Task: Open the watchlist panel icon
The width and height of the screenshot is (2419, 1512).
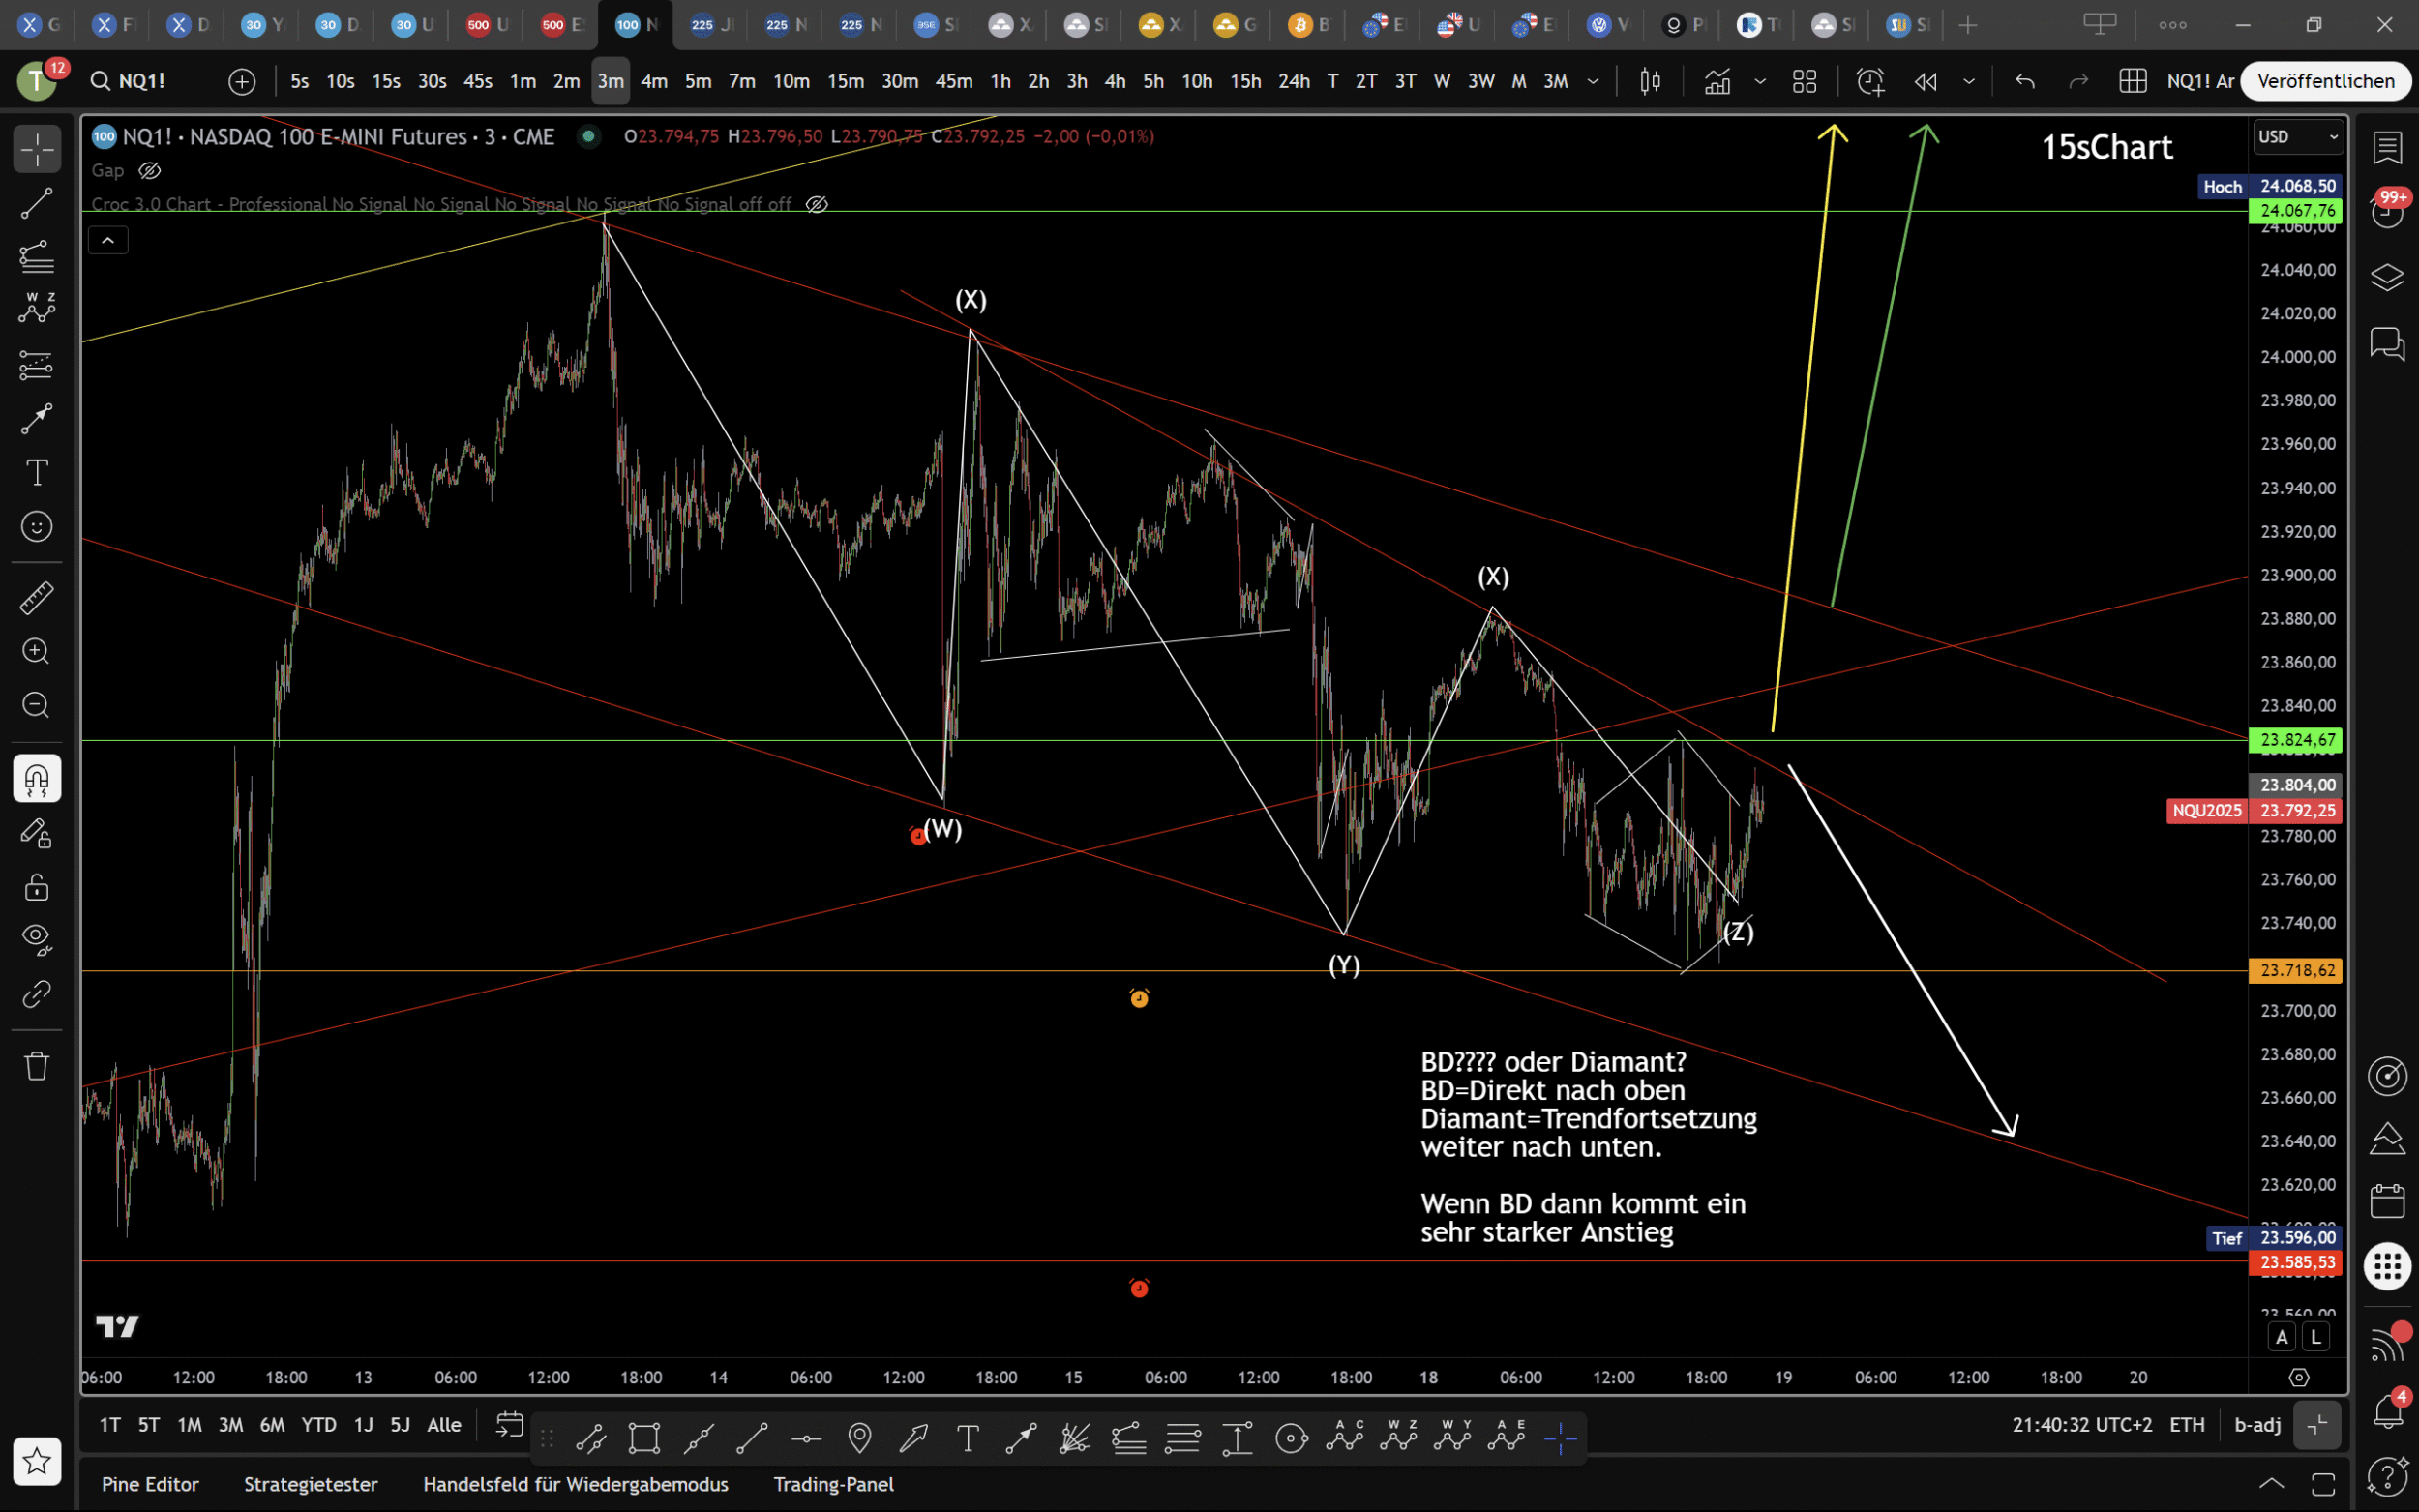Action: tap(2387, 148)
